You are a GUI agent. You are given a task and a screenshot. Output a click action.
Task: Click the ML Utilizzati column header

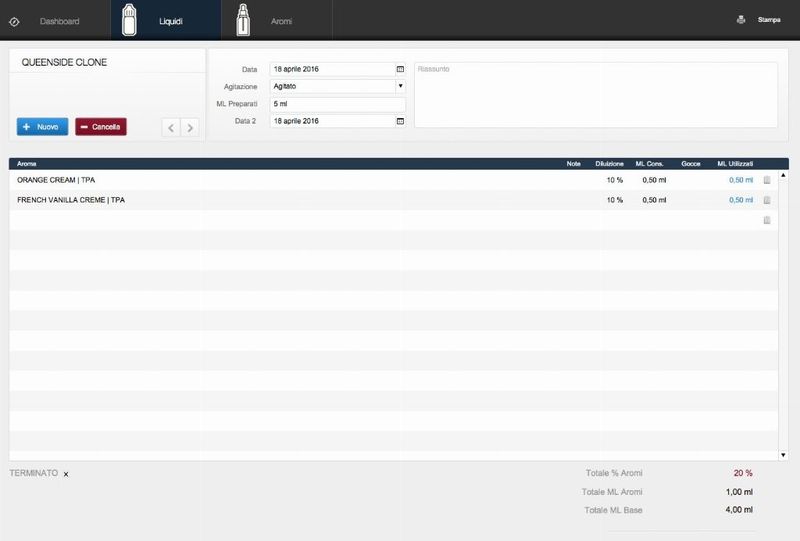[x=735, y=164]
